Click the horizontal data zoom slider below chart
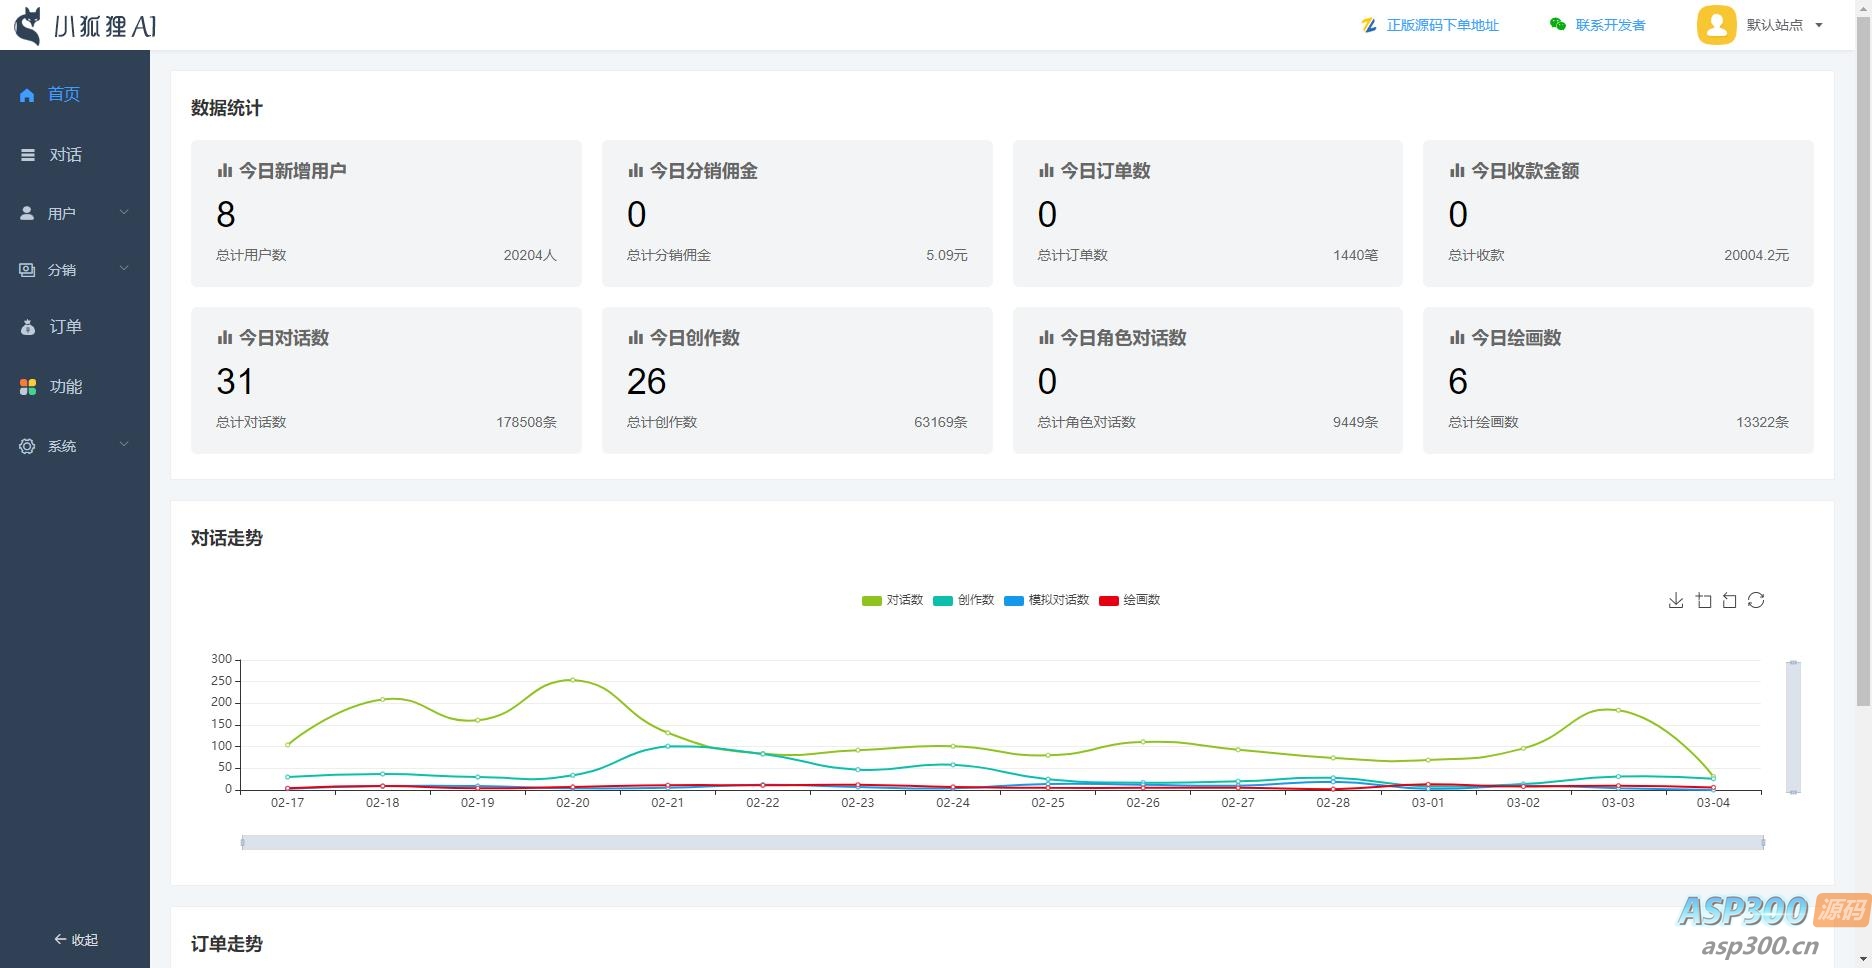 (x=1002, y=843)
